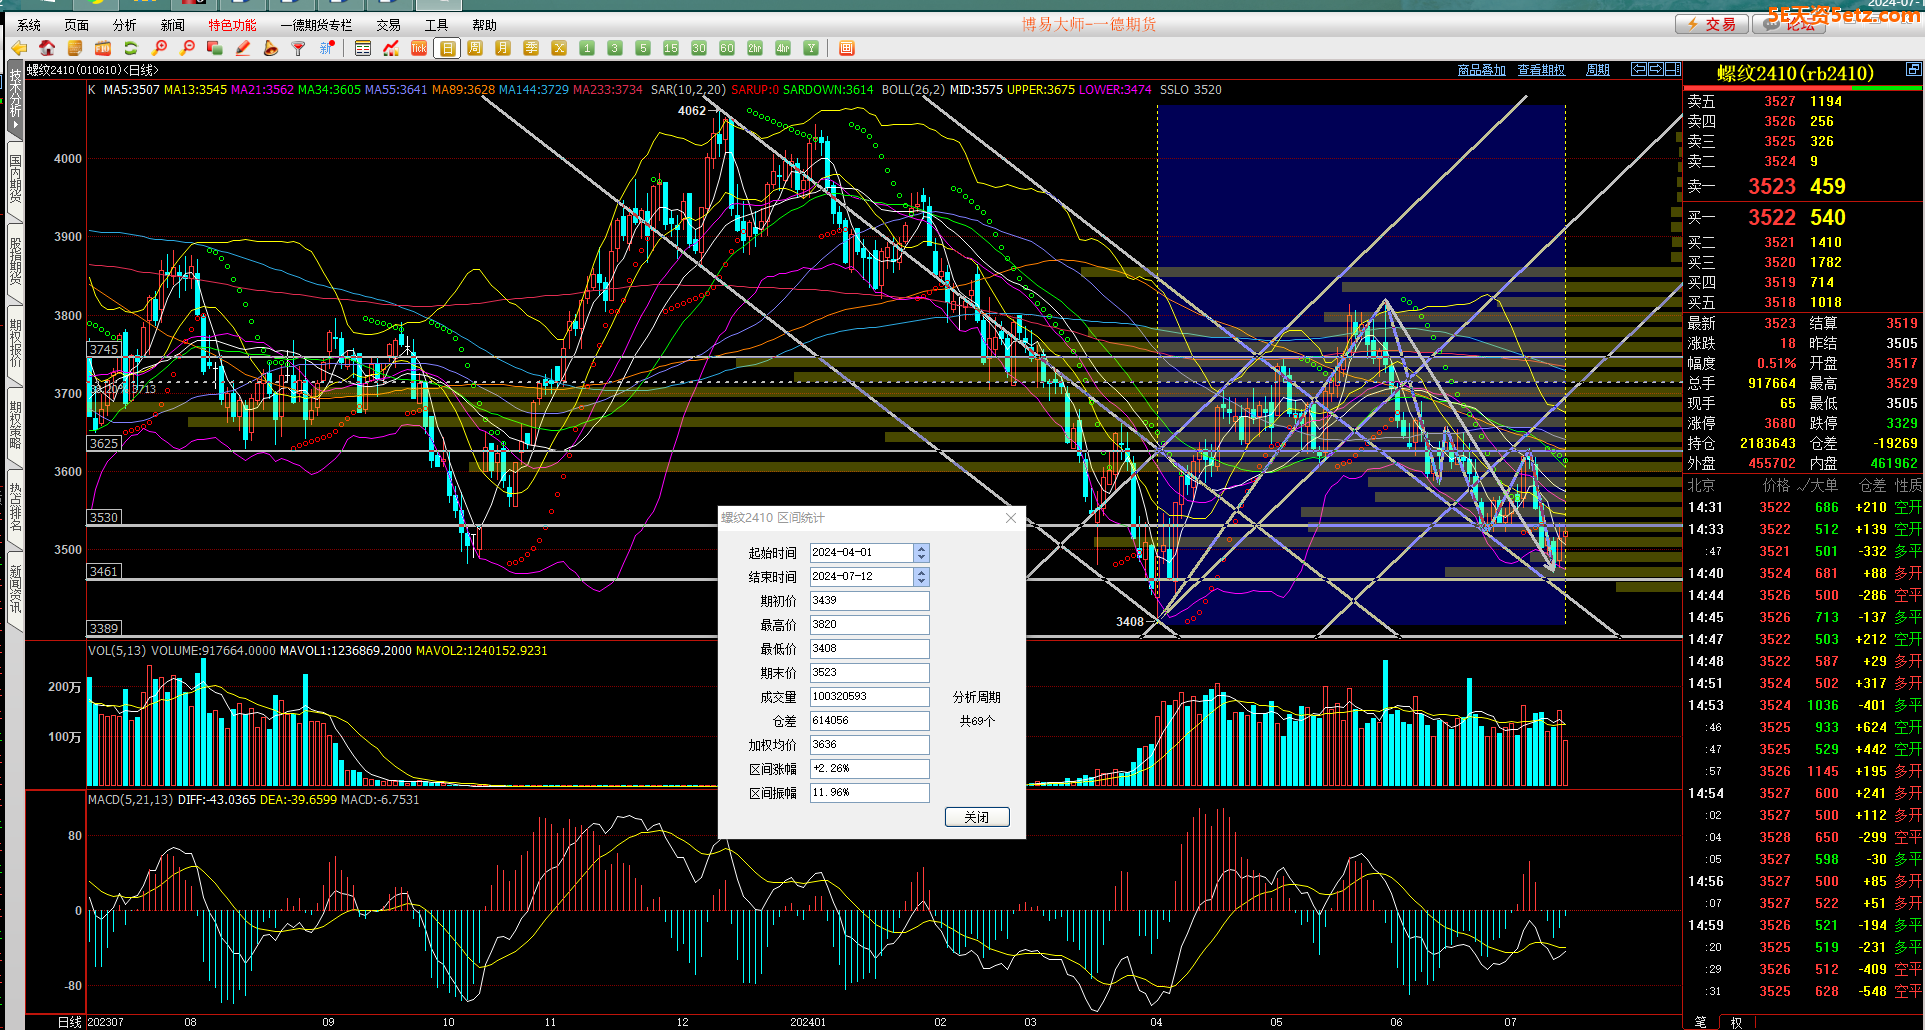Click the 关闭 button in statistics dialog

pos(977,817)
